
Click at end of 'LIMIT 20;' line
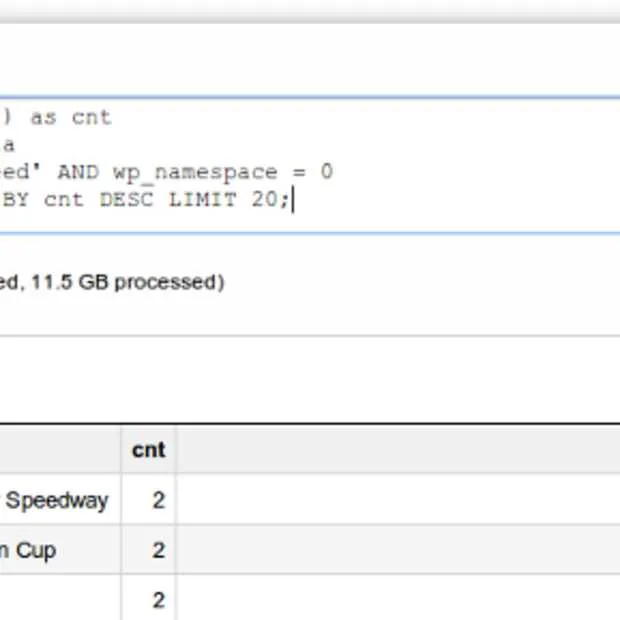[293, 199]
